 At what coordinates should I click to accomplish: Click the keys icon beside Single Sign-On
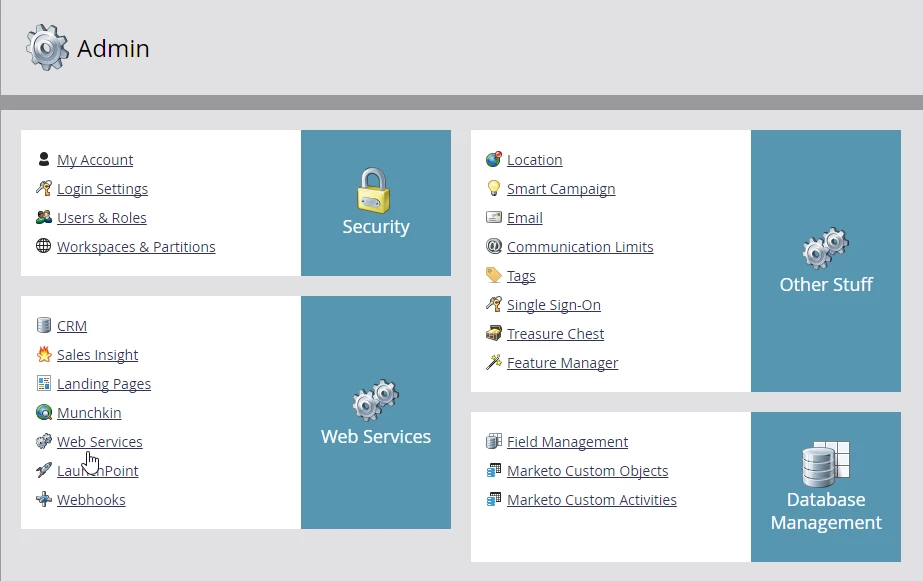pos(494,304)
